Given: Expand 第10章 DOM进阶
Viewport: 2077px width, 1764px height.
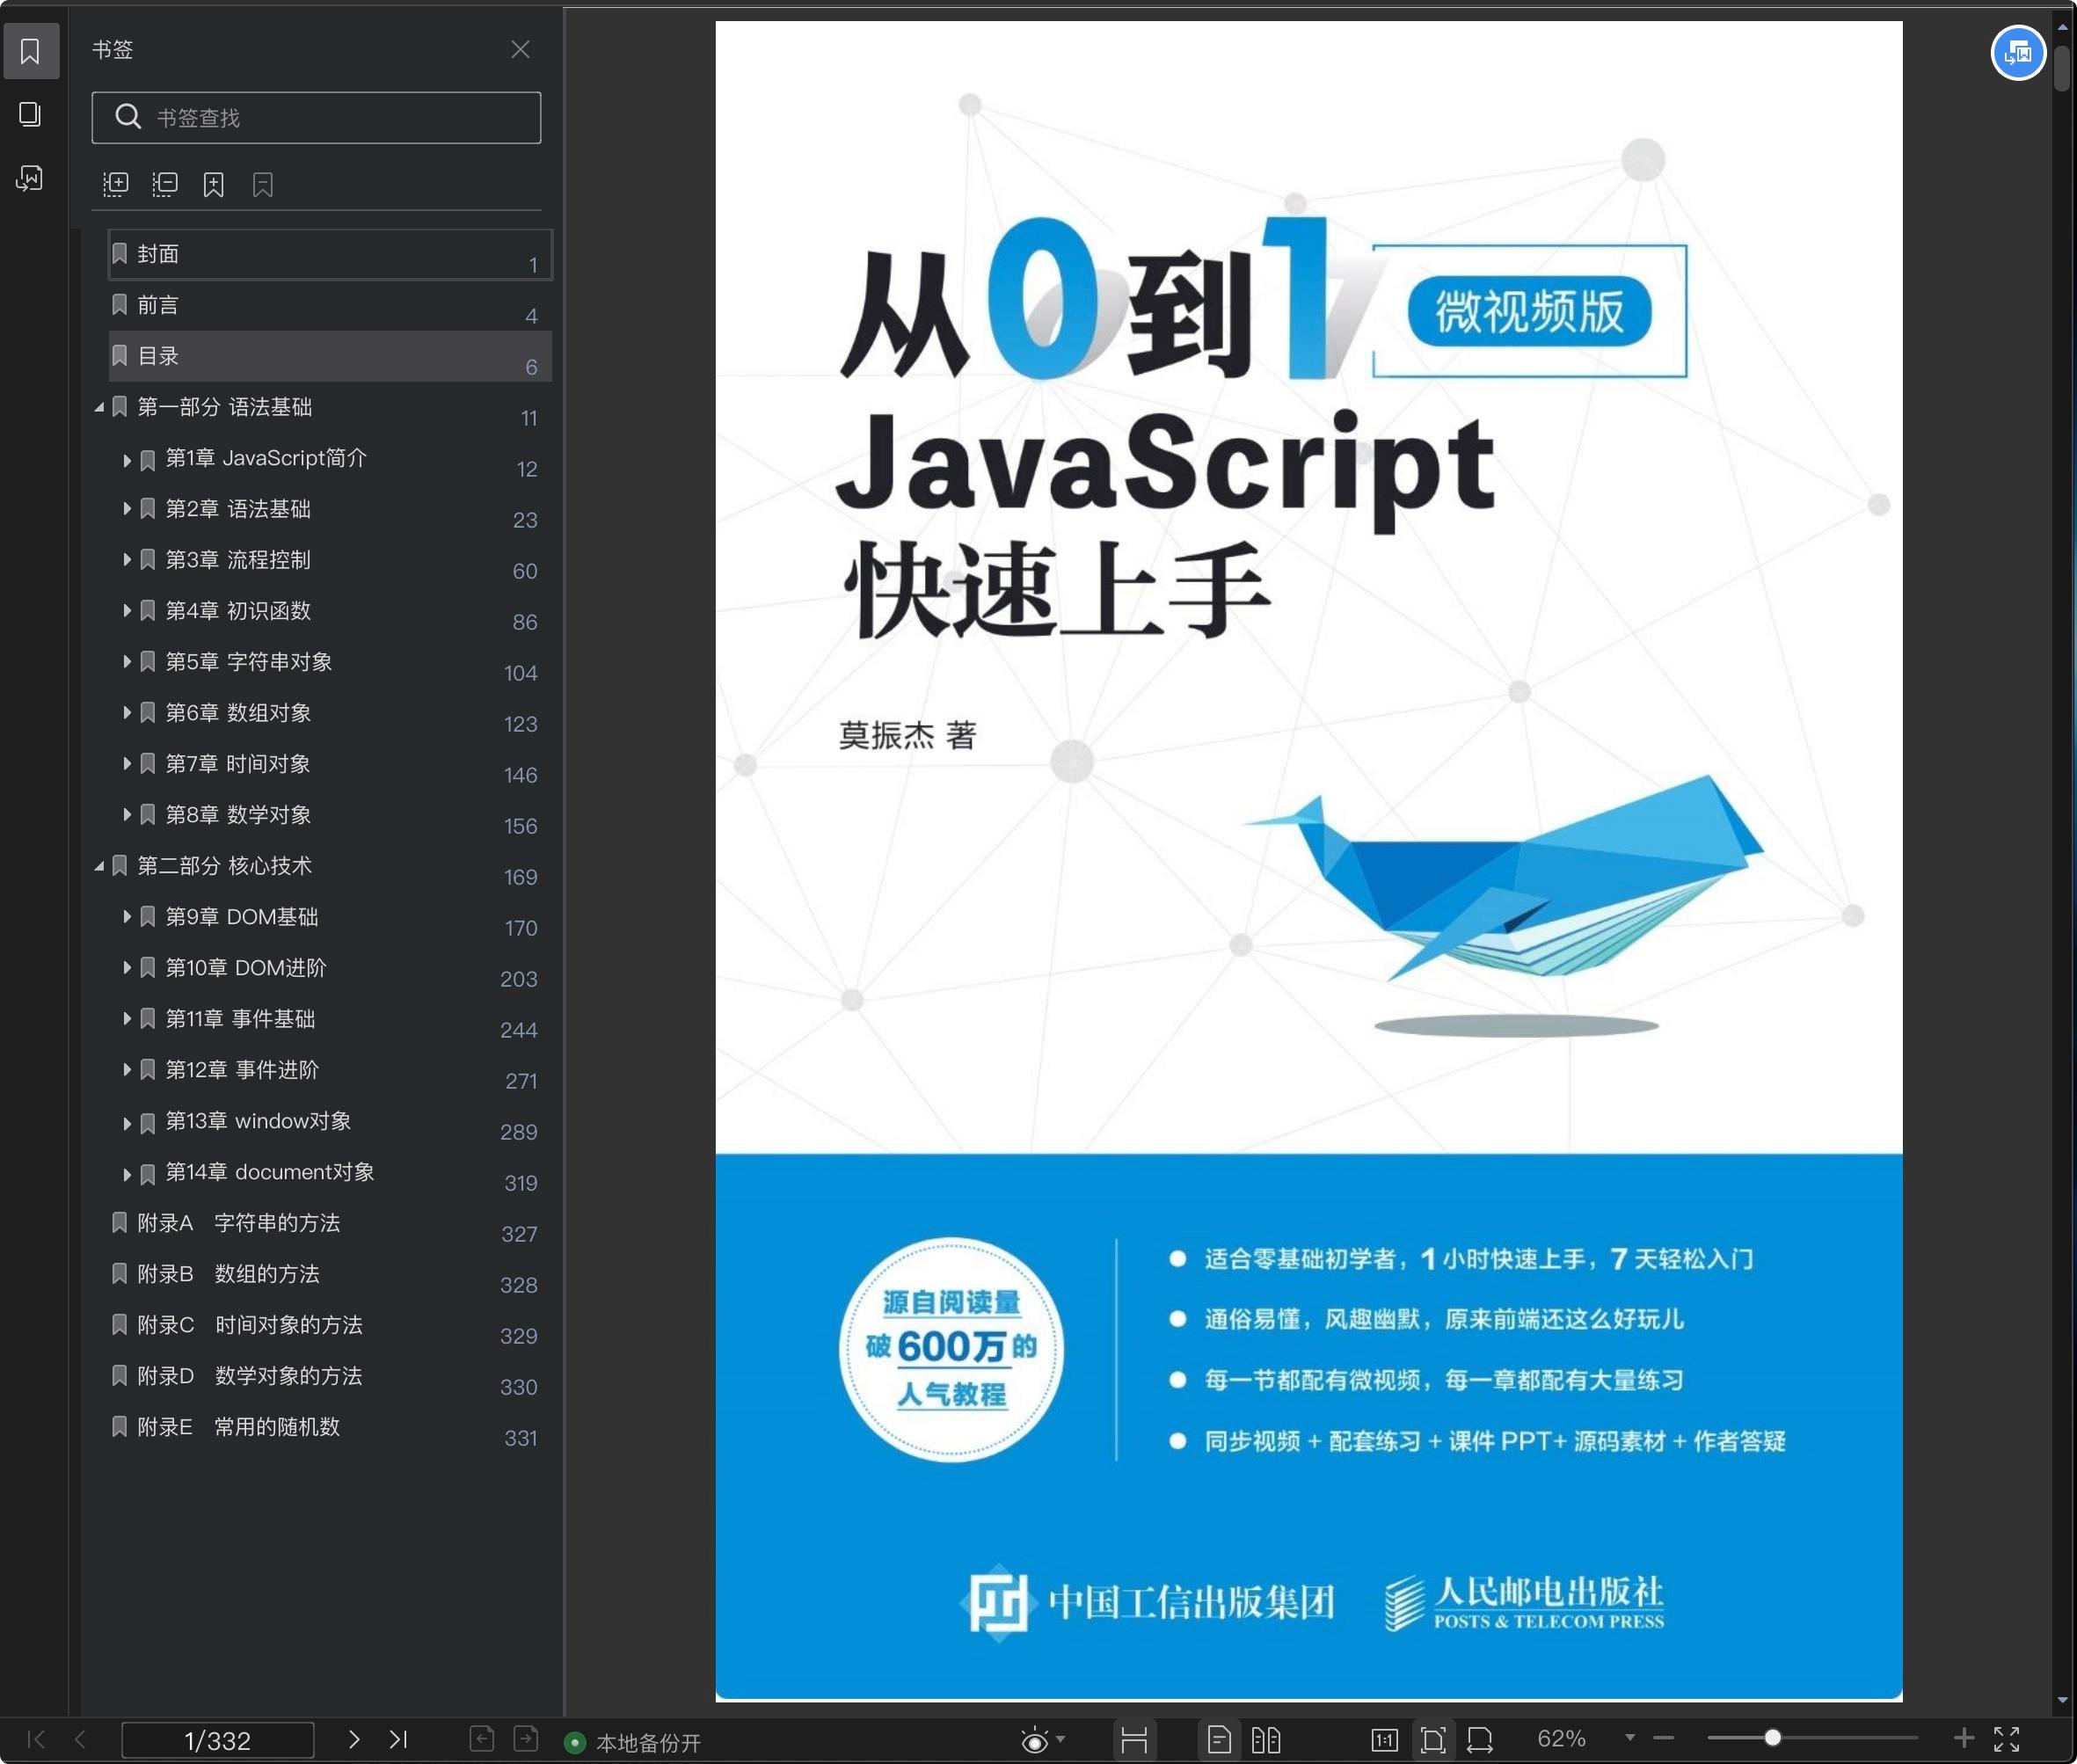Looking at the screenshot, I should pyautogui.click(x=127, y=968).
